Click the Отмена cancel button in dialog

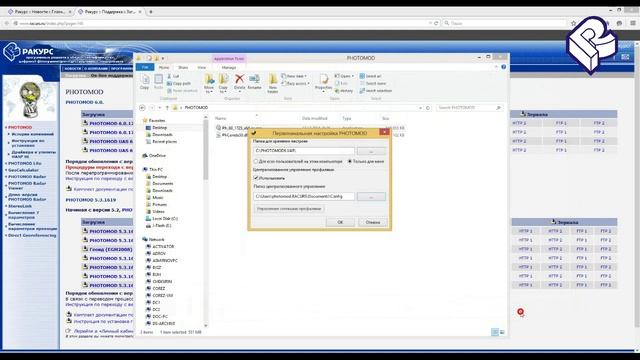pos(373,222)
